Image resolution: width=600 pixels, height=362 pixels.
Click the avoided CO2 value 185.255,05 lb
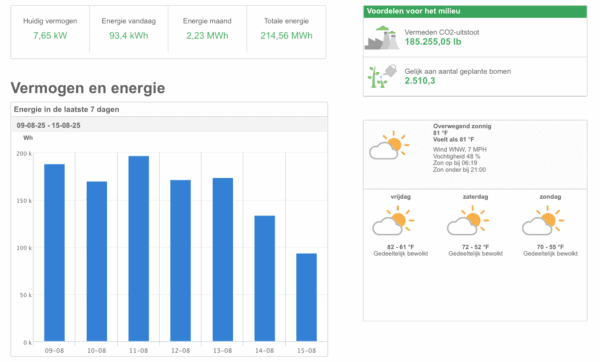(x=433, y=42)
